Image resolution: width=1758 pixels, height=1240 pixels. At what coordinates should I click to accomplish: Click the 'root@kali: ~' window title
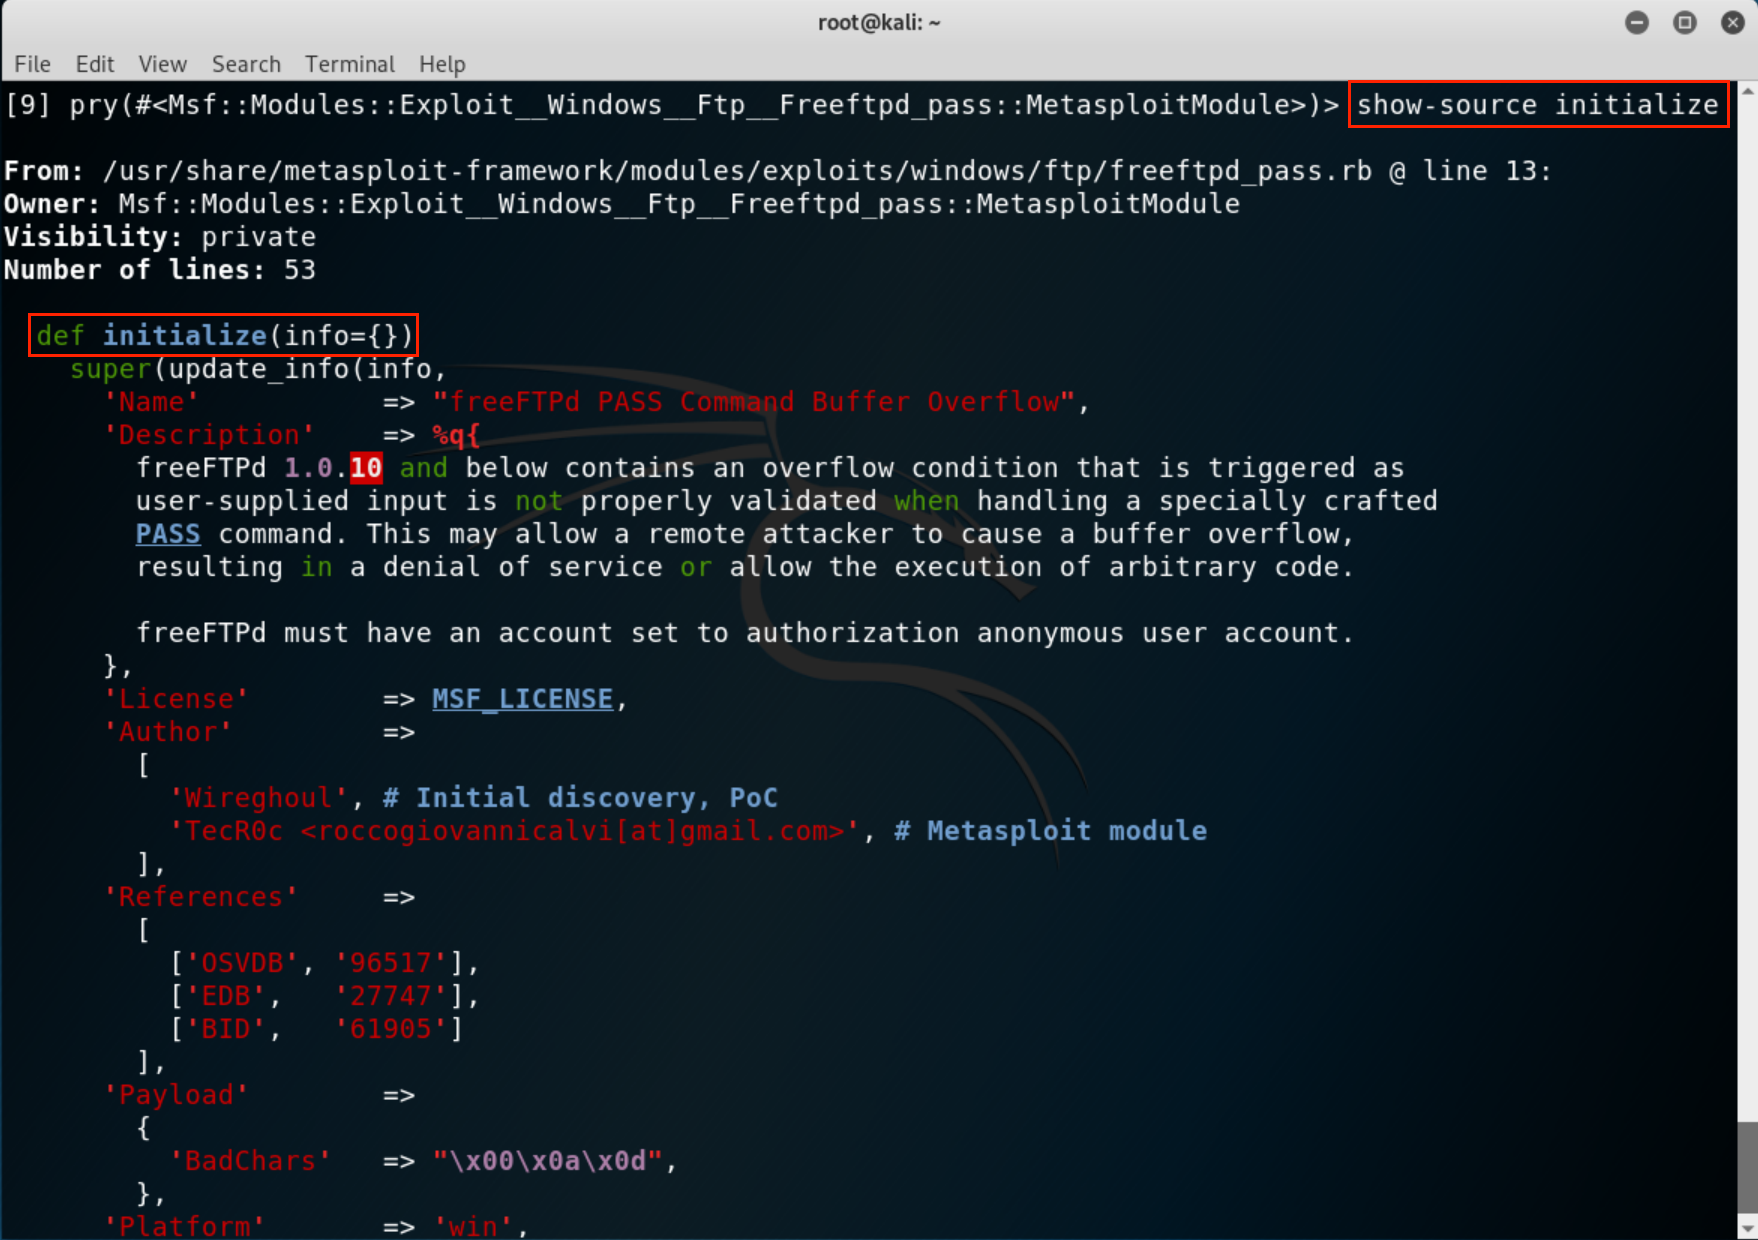pyautogui.click(x=879, y=22)
